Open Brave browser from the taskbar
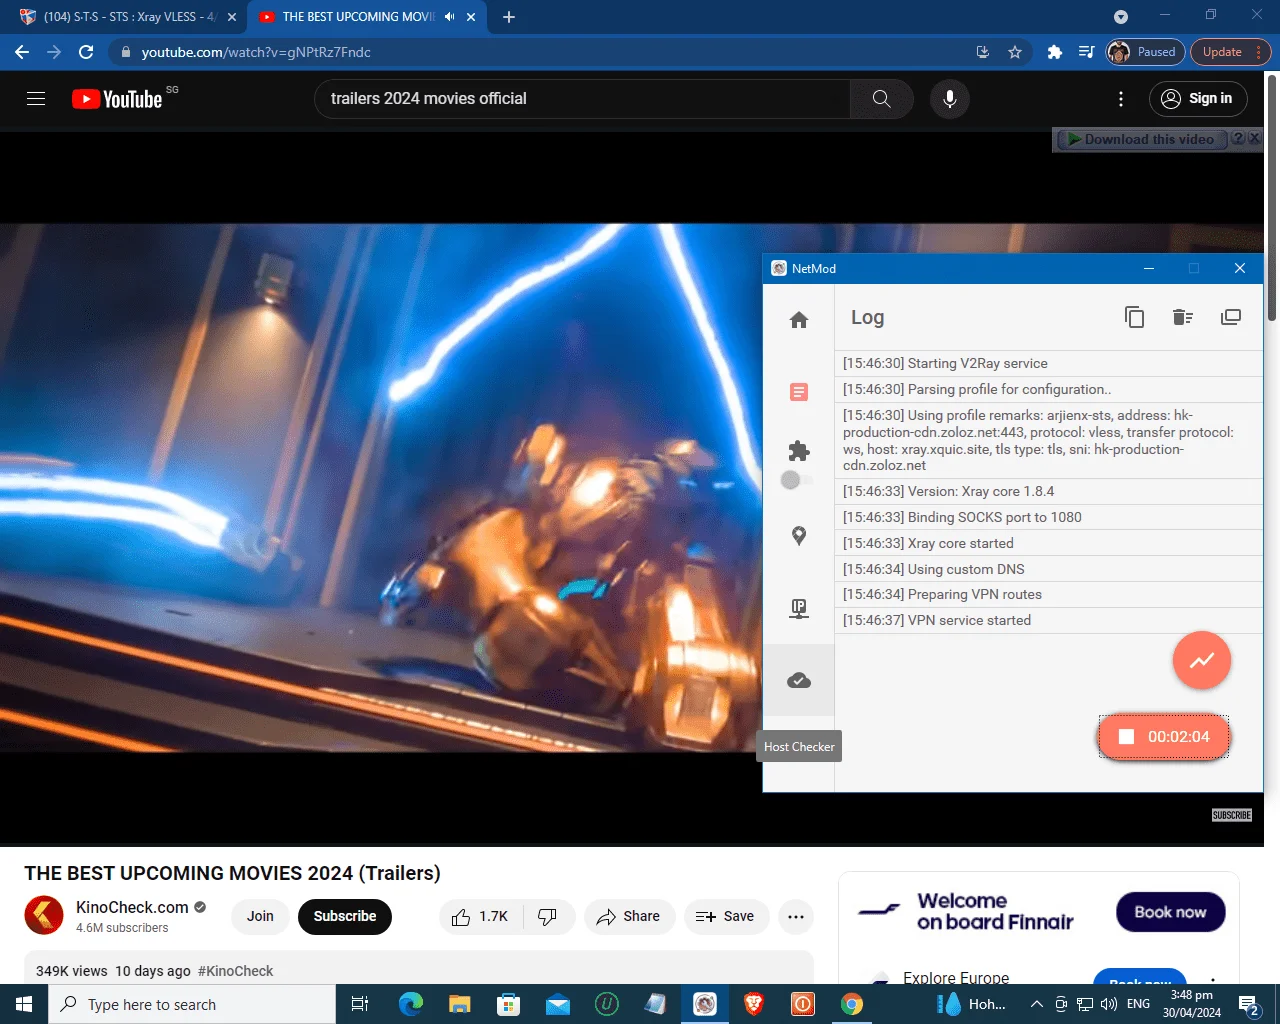The height and width of the screenshot is (1024, 1280). tap(754, 1004)
